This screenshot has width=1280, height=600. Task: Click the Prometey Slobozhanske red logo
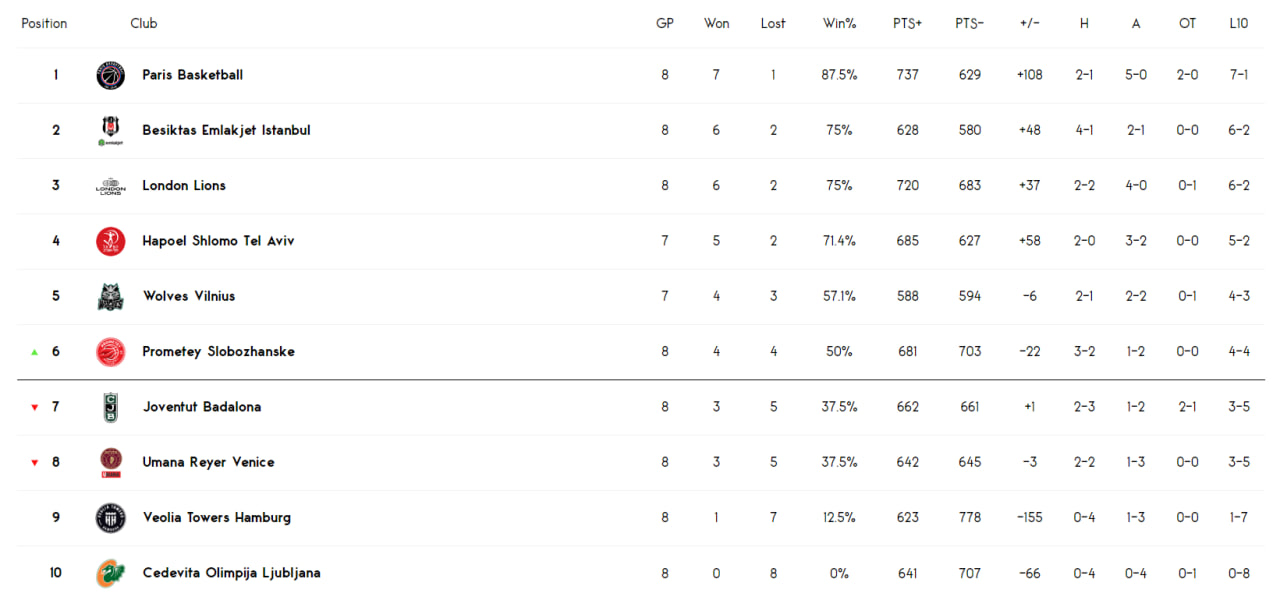[111, 352]
